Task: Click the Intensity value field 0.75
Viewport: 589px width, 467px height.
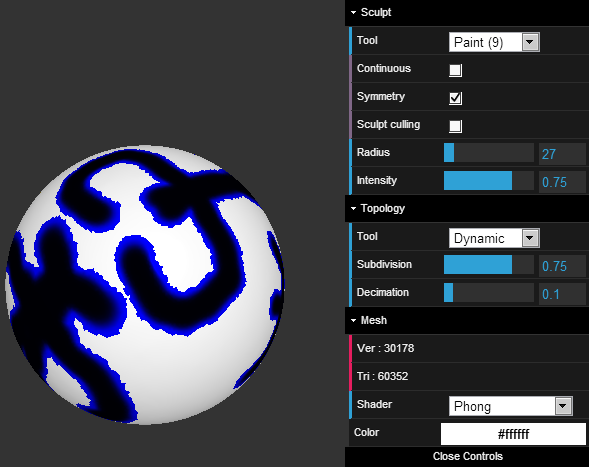Action: tap(562, 182)
